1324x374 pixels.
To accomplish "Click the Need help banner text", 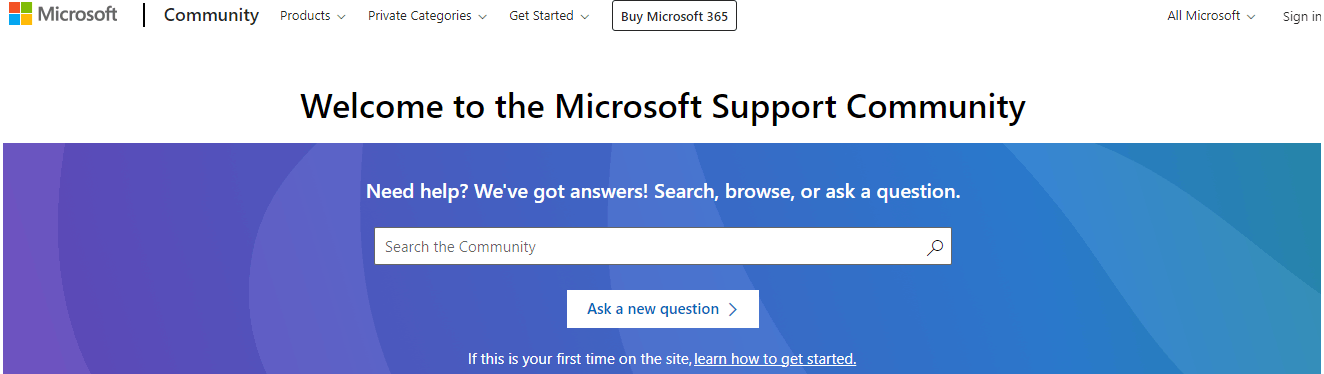I will pyautogui.click(x=663, y=191).
